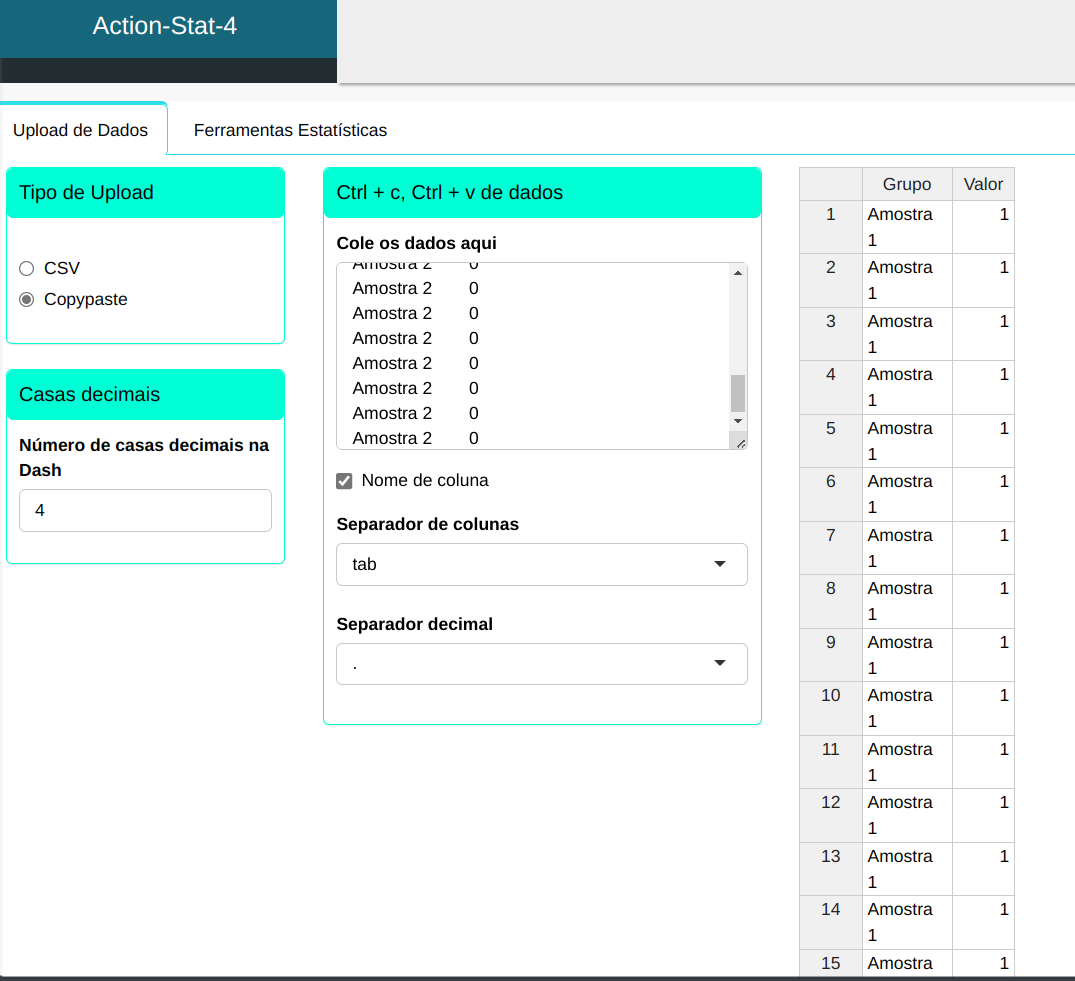Image resolution: width=1075 pixels, height=981 pixels.
Task: Click the textarea scroll down arrow
Action: [x=738, y=421]
